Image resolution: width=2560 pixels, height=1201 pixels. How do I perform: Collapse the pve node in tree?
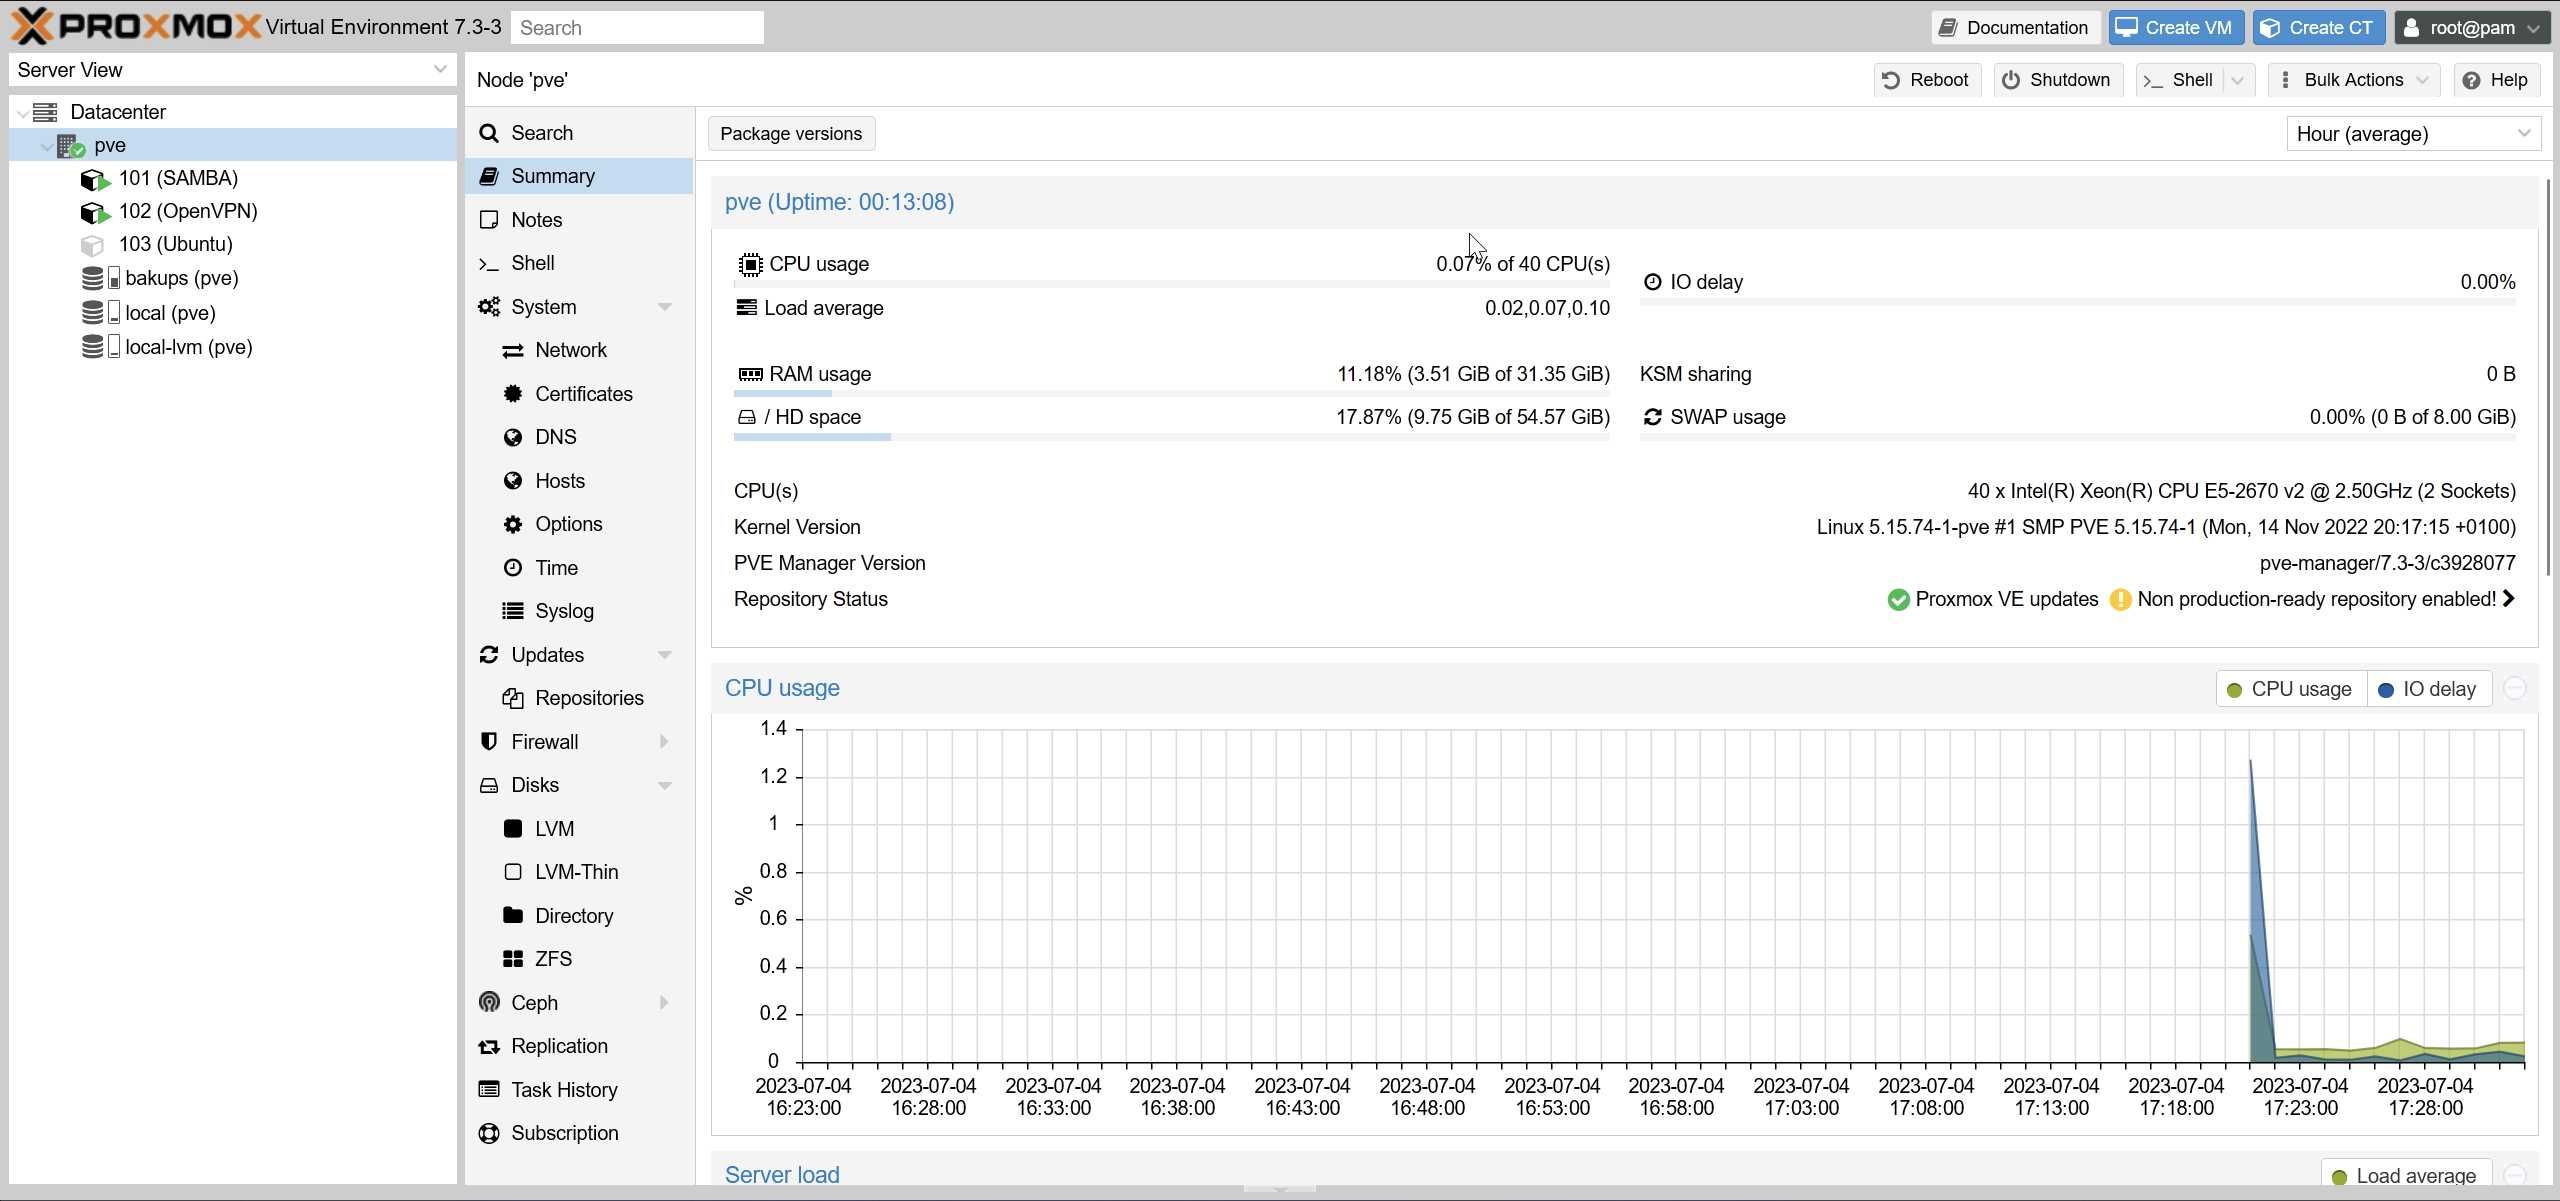[46, 146]
